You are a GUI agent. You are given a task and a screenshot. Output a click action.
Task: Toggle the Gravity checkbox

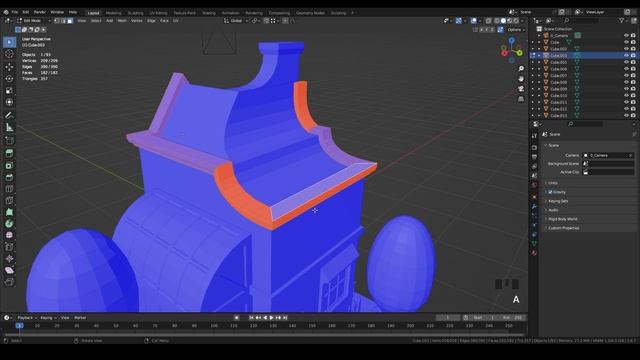(550, 192)
